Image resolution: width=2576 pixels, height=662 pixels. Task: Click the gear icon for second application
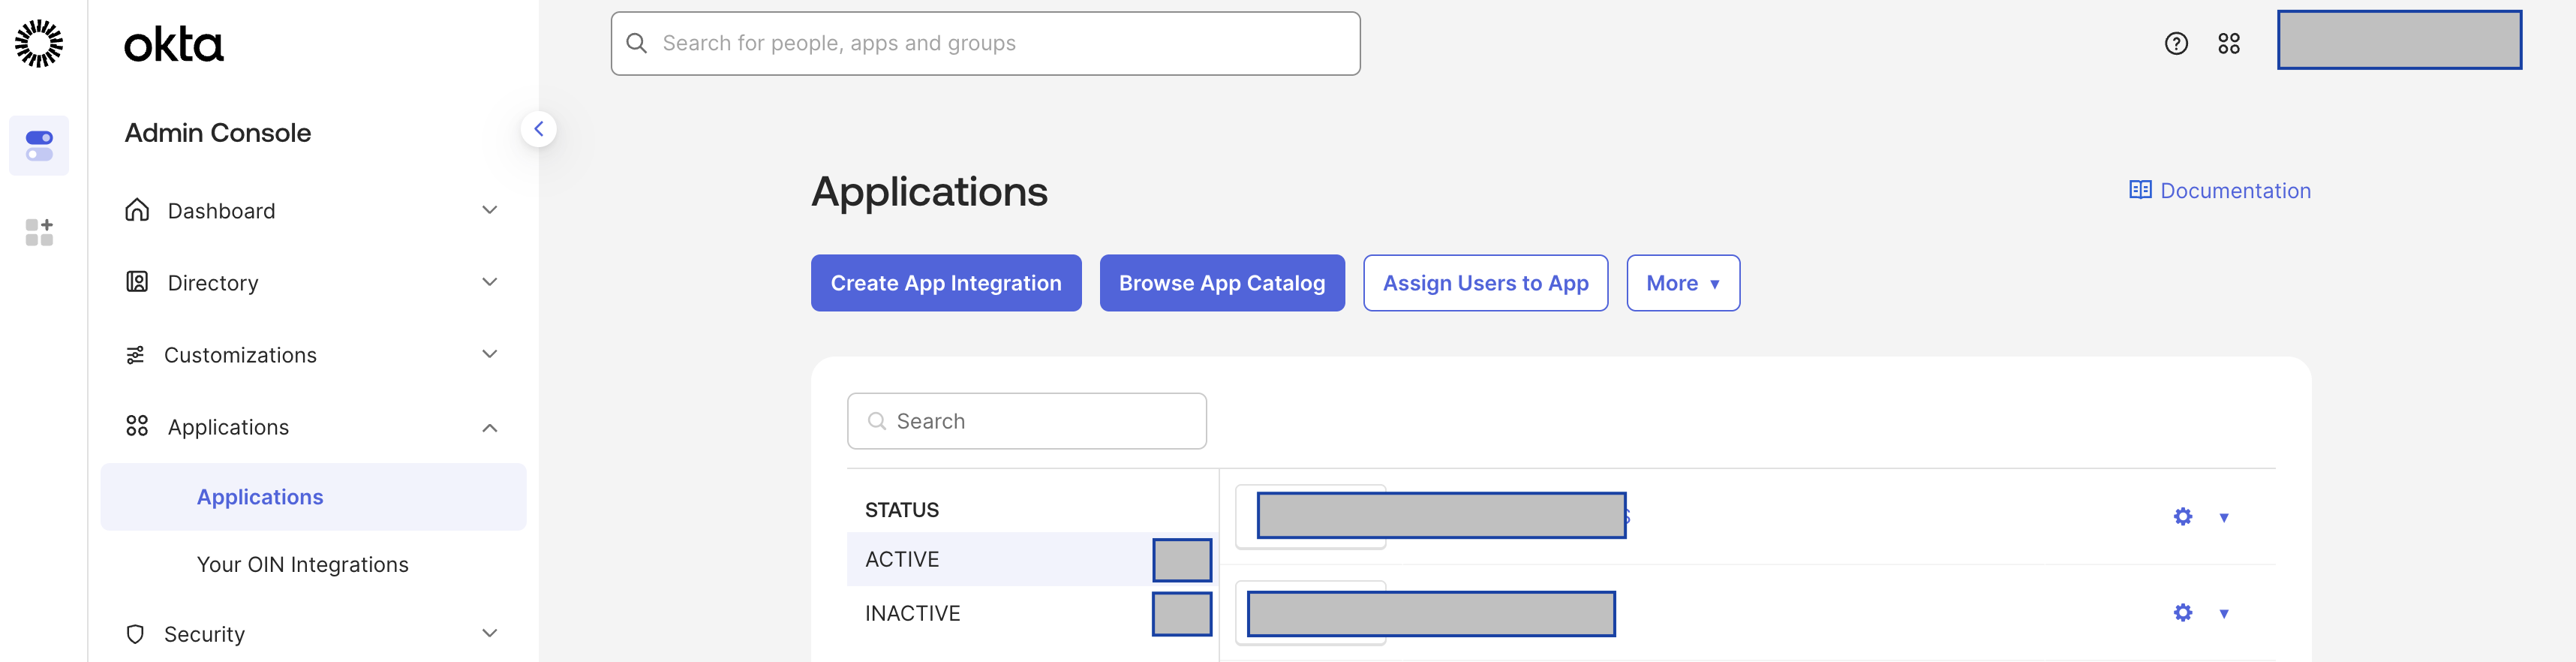(x=2182, y=612)
